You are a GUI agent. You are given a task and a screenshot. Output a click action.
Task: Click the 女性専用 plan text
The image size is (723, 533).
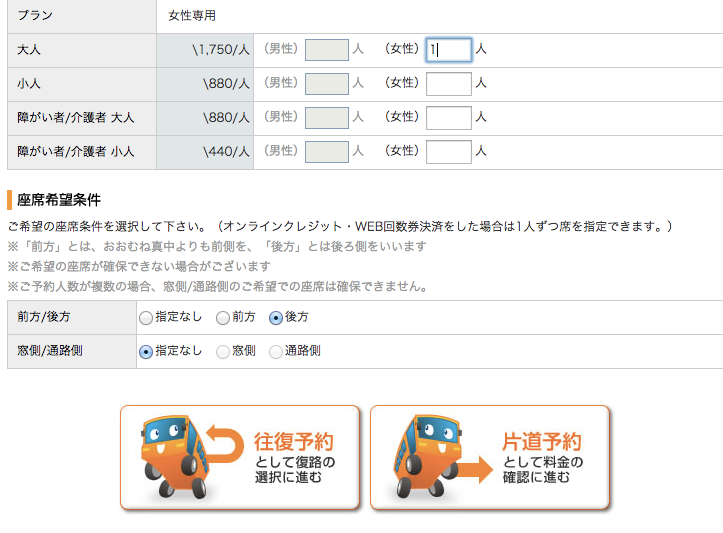192,16
